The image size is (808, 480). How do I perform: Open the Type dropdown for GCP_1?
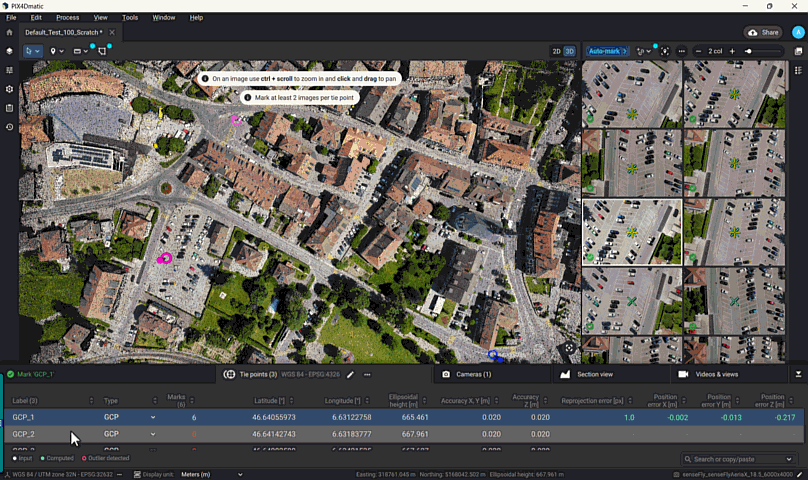153,417
